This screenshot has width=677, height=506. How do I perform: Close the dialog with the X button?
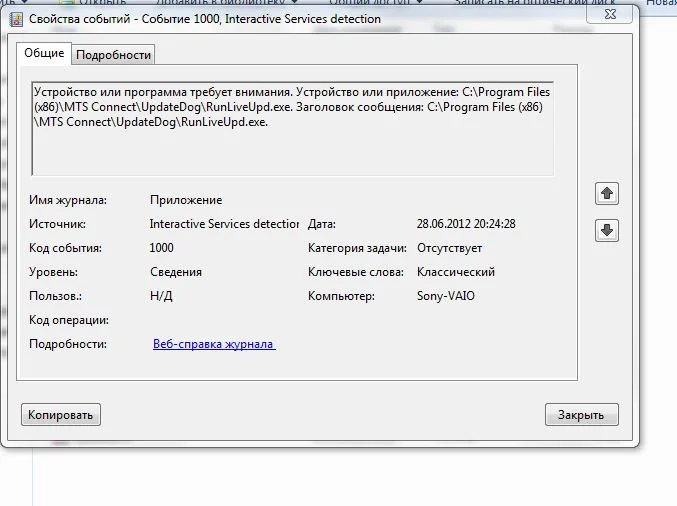[x=610, y=14]
